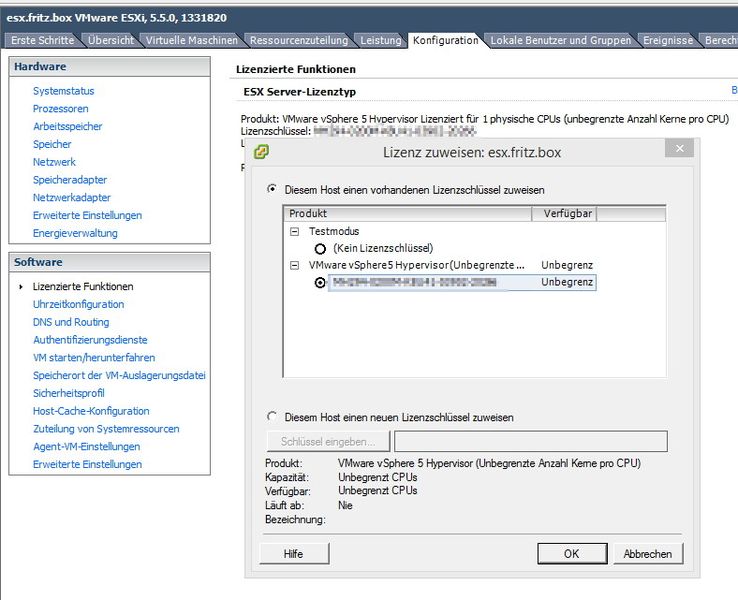This screenshot has height=600, width=738.
Task: Open the Authentifizierungsdienste link
Action: 90,340
